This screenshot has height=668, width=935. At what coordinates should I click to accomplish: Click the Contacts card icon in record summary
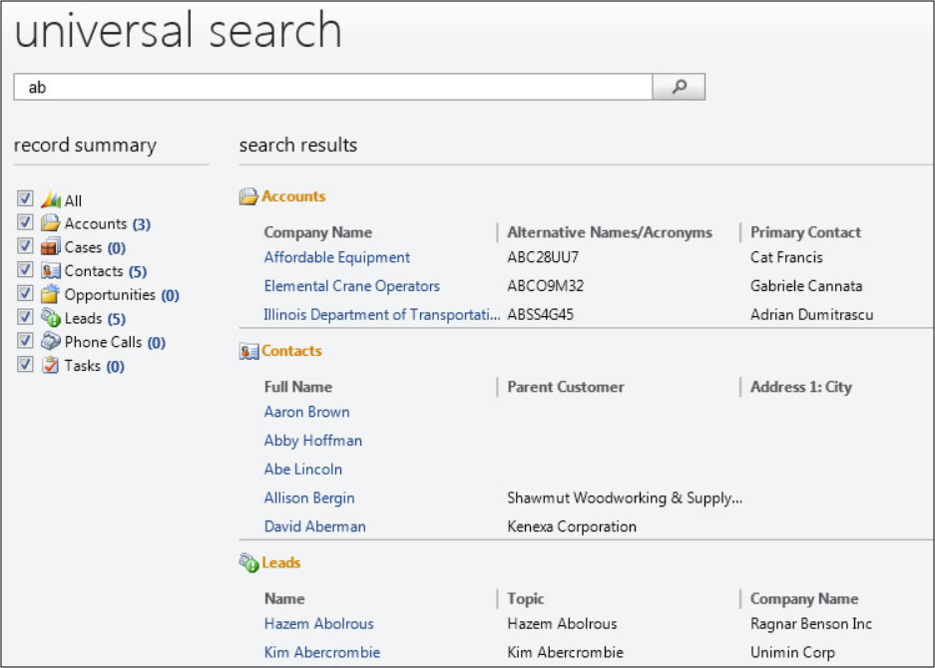[51, 271]
